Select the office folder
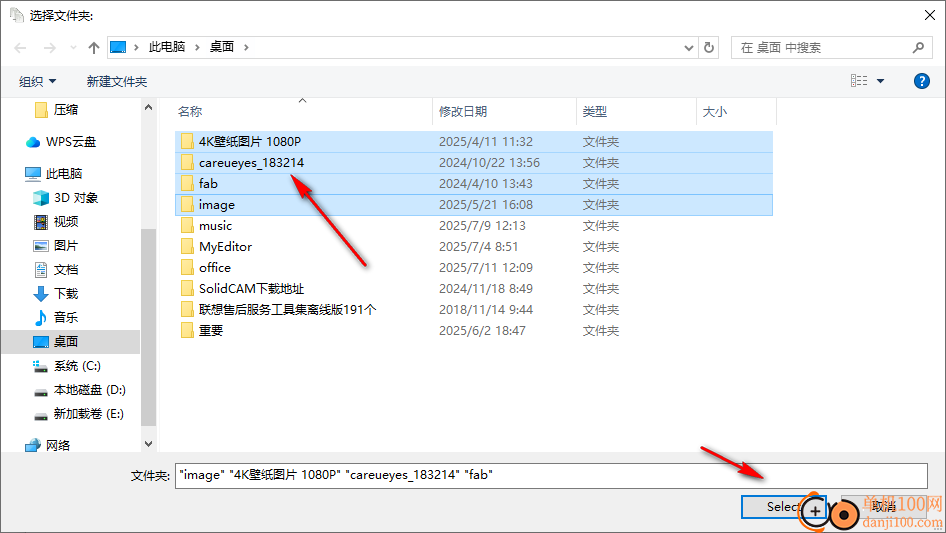Viewport: 946px width, 533px height. click(x=474, y=267)
